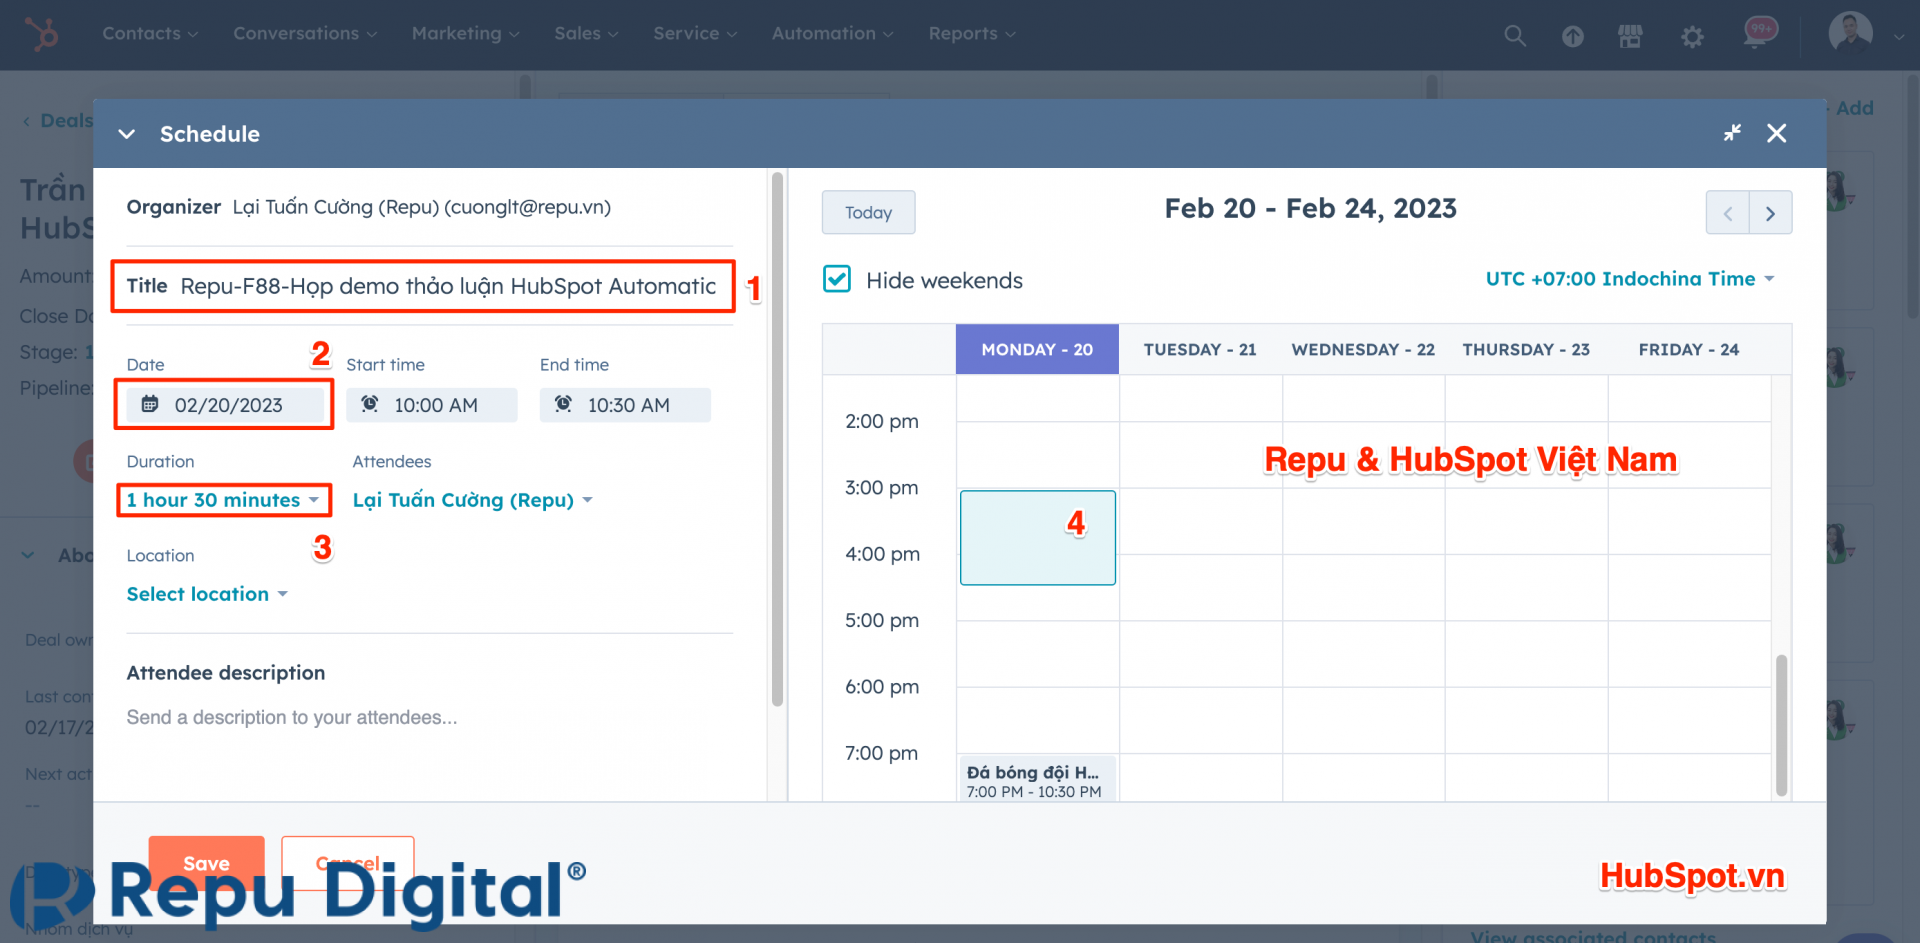The image size is (1920, 943).
Task: Open the Automation menu
Action: pyautogui.click(x=832, y=33)
